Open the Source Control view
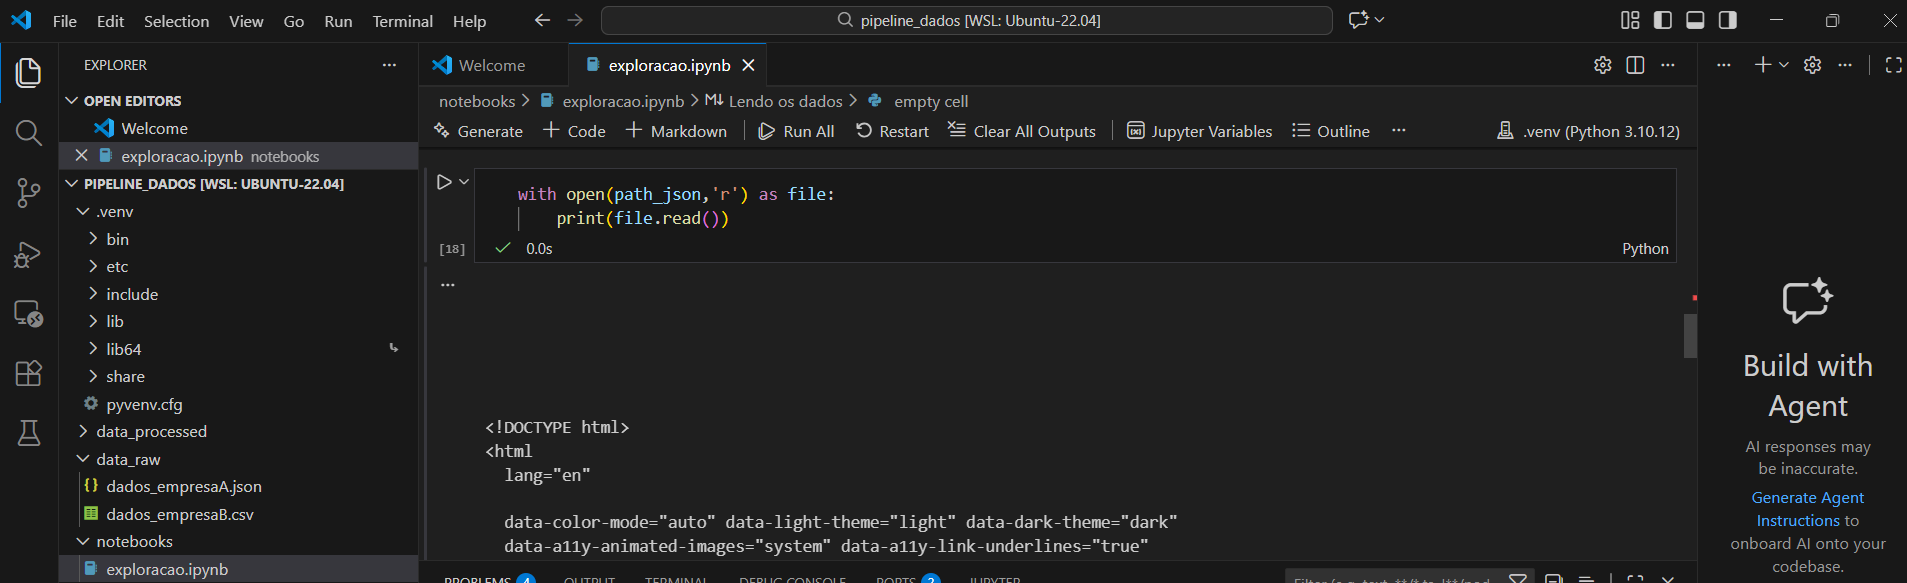The image size is (1907, 583). (28, 193)
